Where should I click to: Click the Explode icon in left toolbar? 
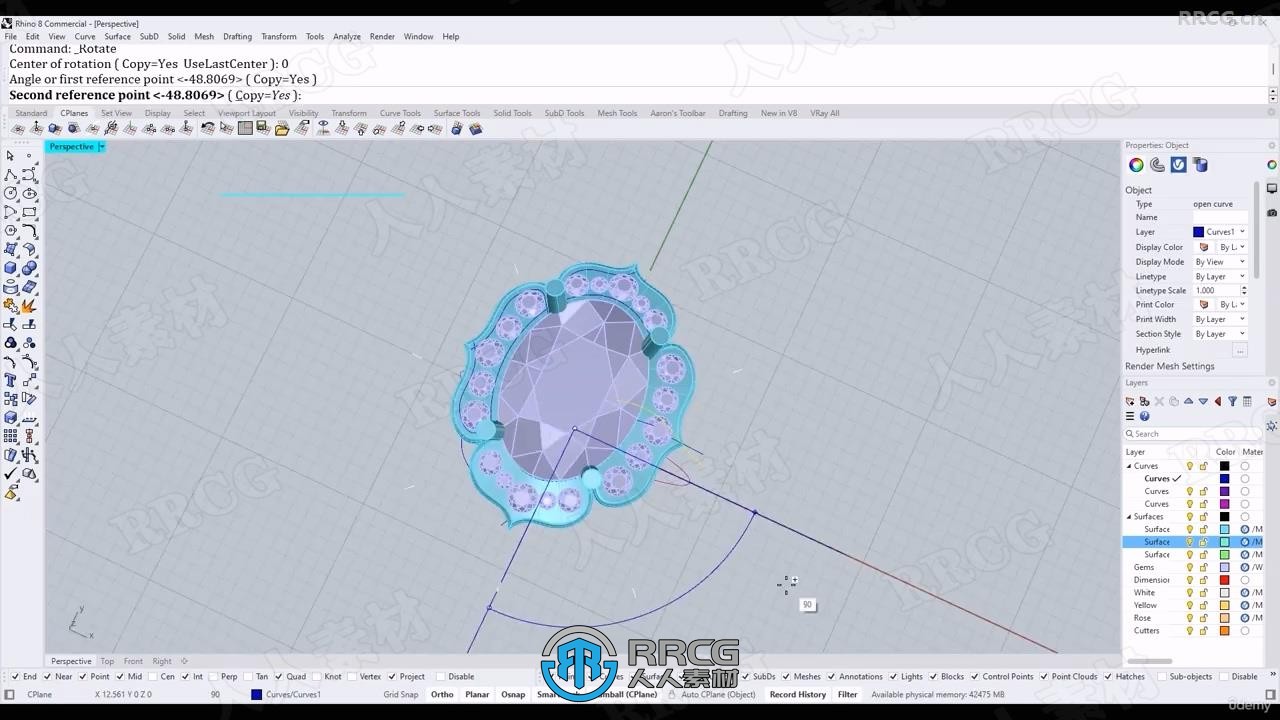point(29,306)
